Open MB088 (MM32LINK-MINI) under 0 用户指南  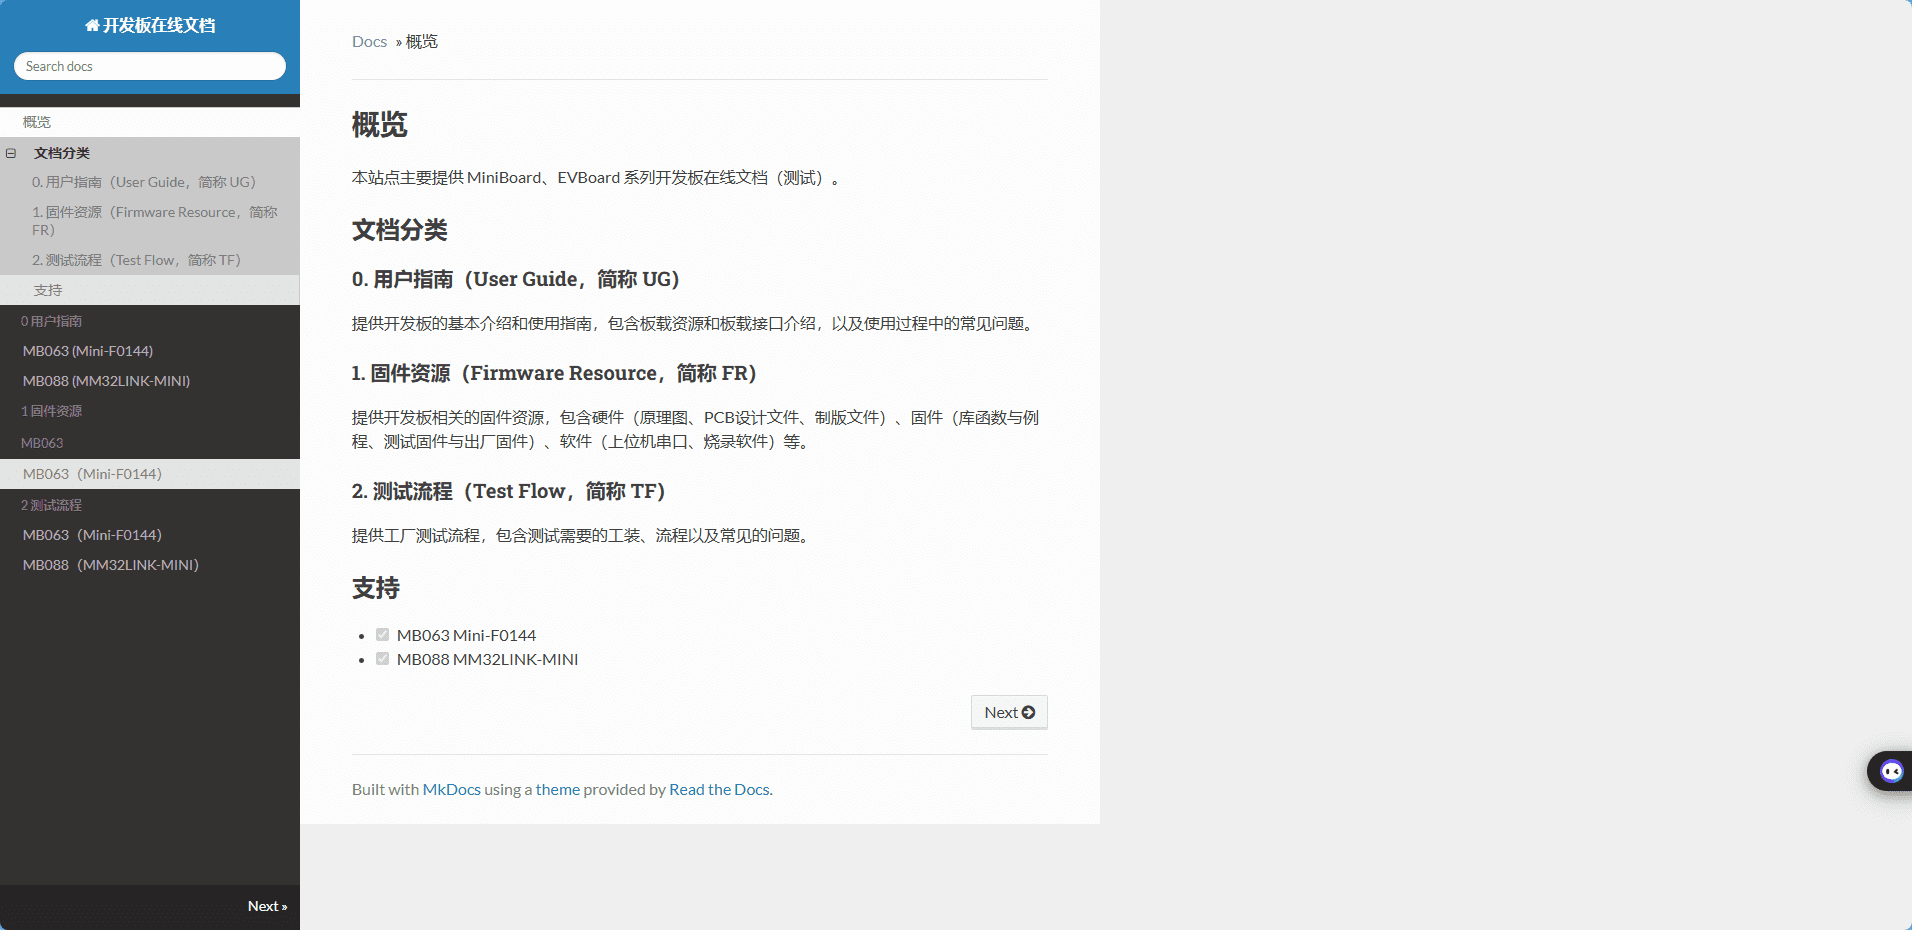pos(106,381)
